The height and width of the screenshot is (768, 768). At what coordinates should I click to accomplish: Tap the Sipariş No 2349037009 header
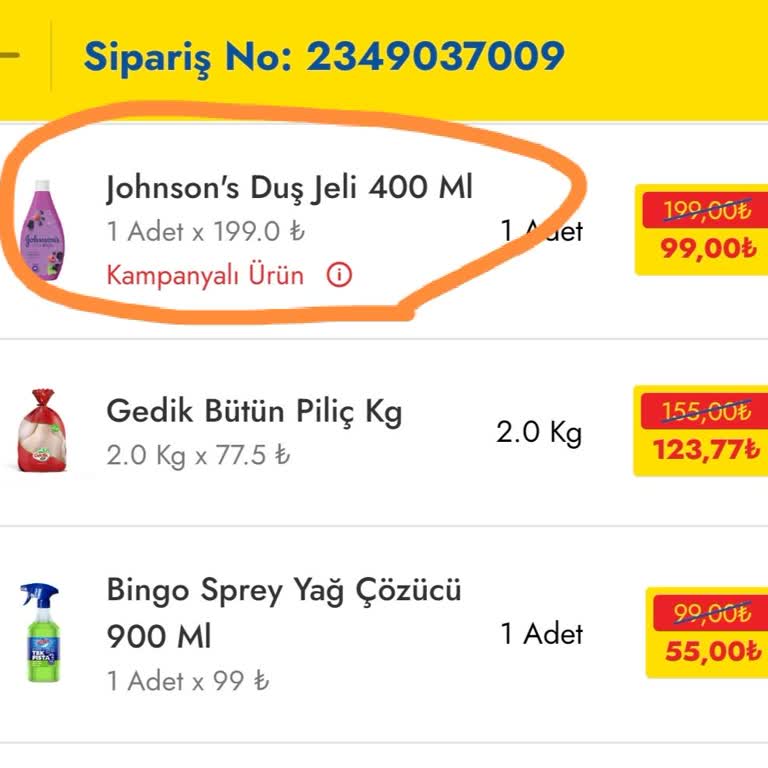point(323,57)
